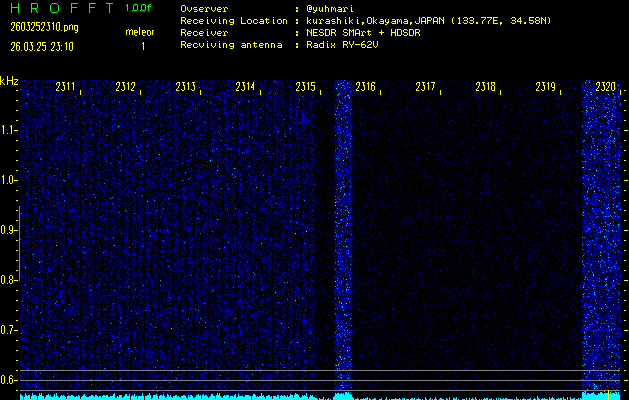Click the meteor count label
The height and width of the screenshot is (400, 629).
(139, 32)
